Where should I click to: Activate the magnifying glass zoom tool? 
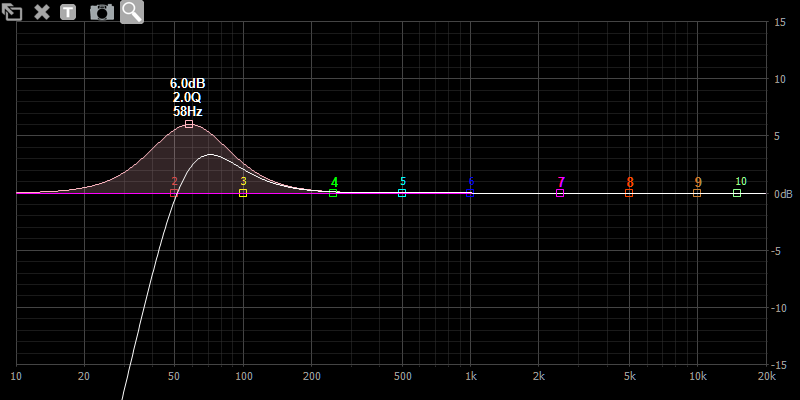pos(132,12)
